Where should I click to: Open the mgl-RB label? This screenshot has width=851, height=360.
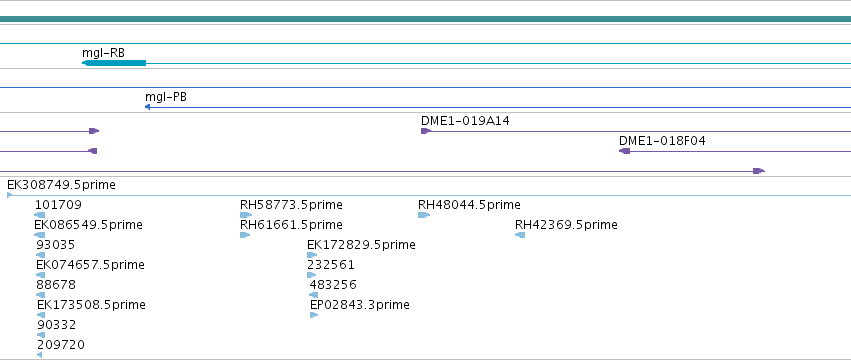[103, 53]
